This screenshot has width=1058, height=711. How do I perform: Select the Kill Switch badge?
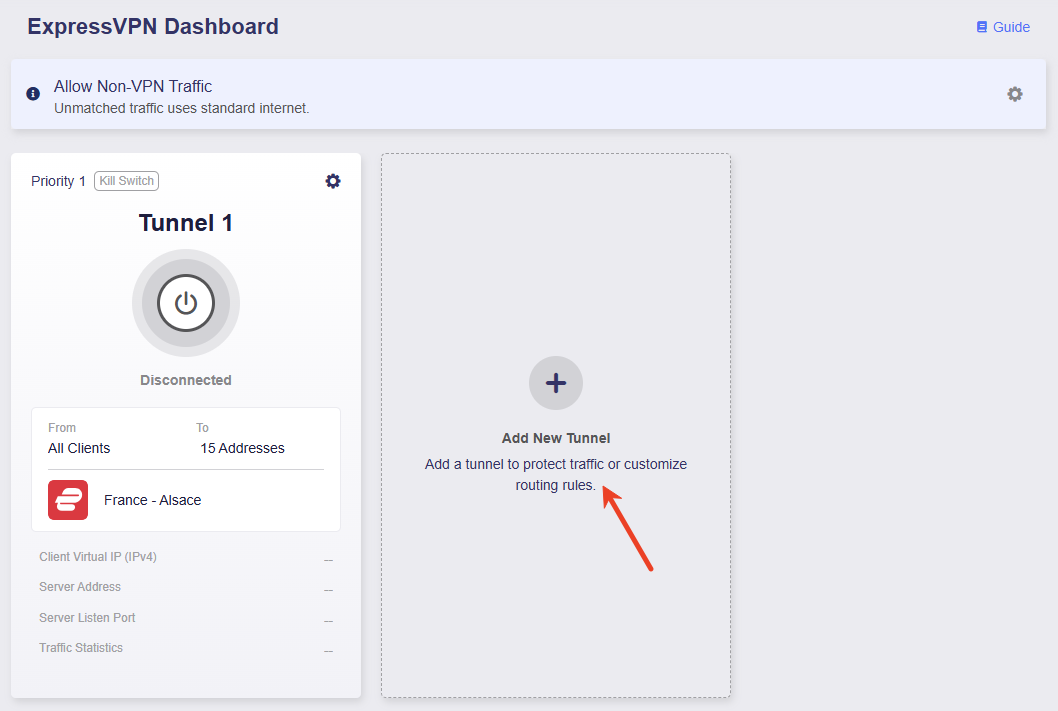[126, 181]
